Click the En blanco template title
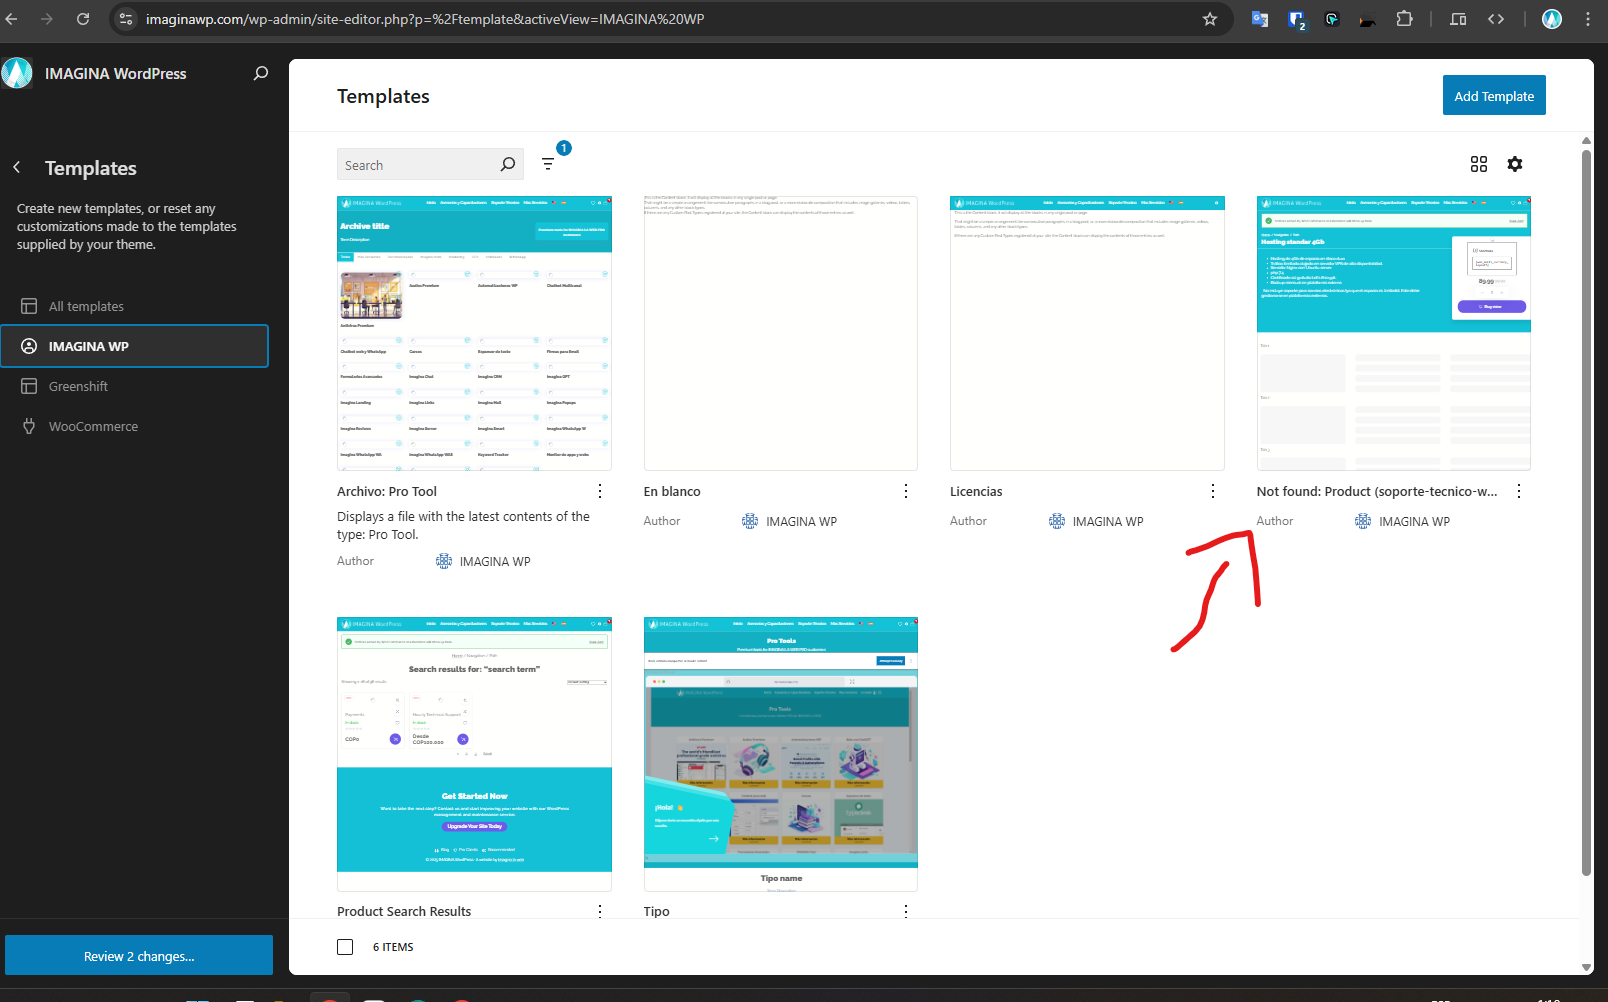 point(672,491)
